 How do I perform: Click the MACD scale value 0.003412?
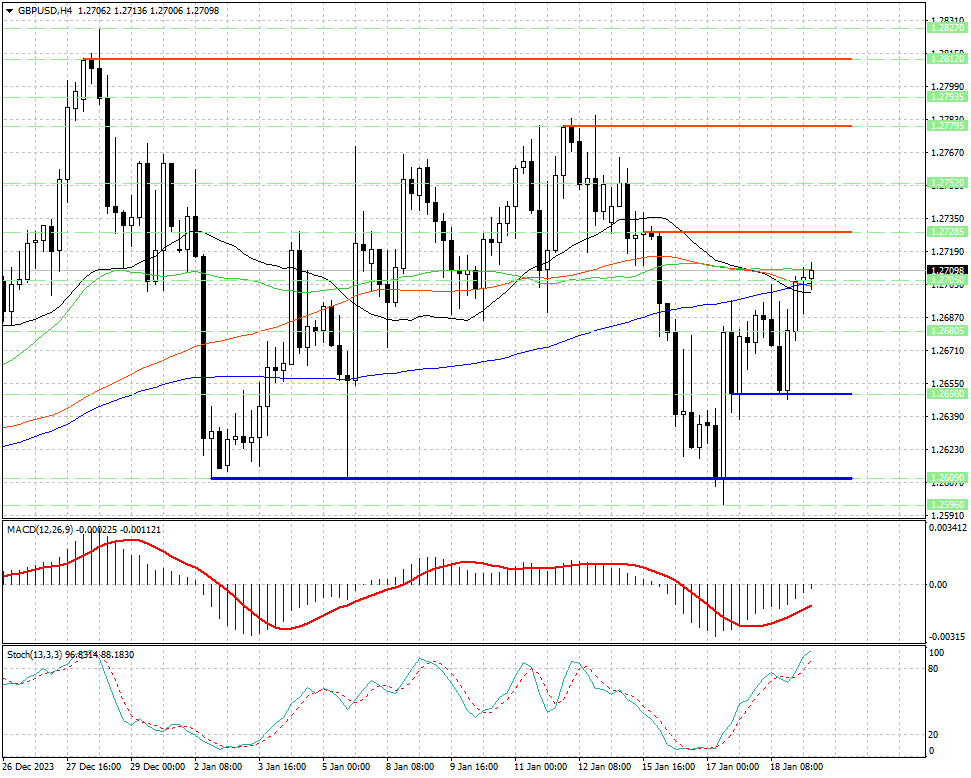[947, 528]
